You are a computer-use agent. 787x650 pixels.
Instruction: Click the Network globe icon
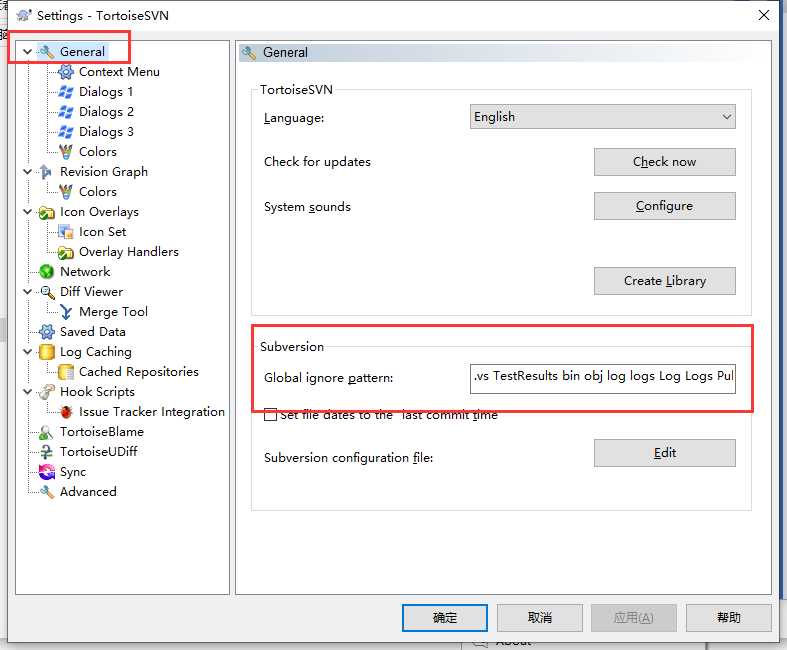[x=47, y=272]
